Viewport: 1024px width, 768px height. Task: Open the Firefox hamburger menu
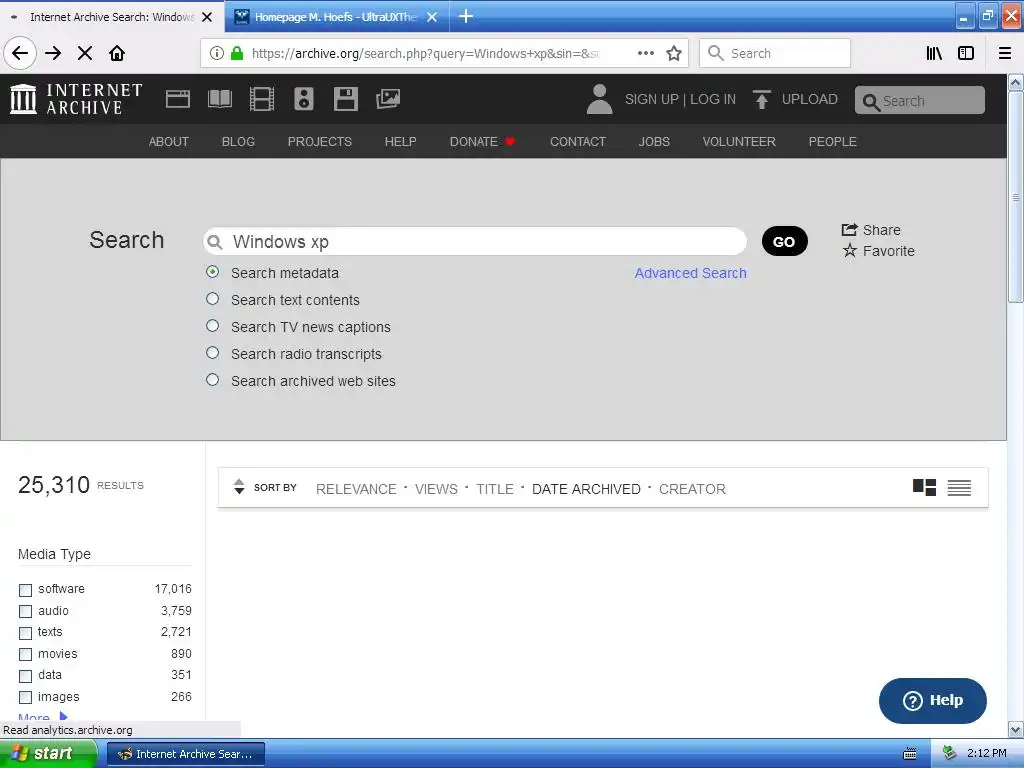(x=1005, y=53)
